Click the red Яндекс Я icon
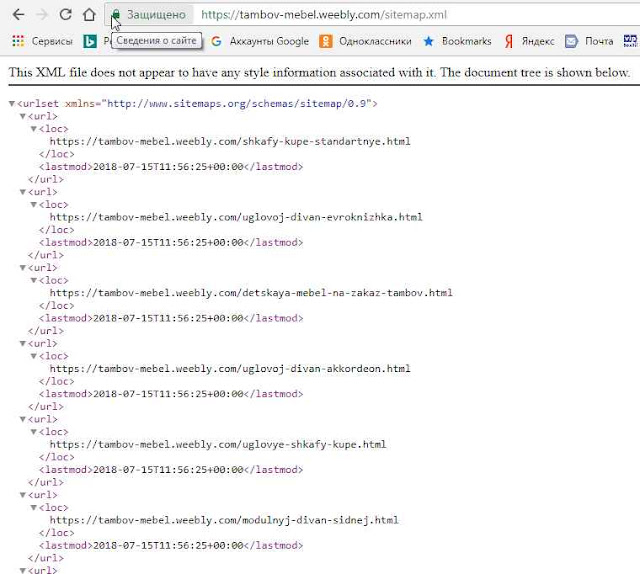Screen dimensions: 640x574 509,41
